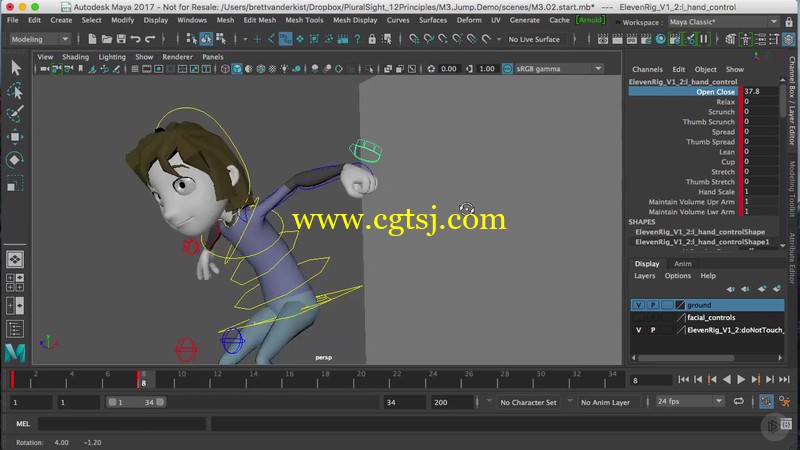Go to end of playback range
This screenshot has width=800, height=450.
(785, 380)
